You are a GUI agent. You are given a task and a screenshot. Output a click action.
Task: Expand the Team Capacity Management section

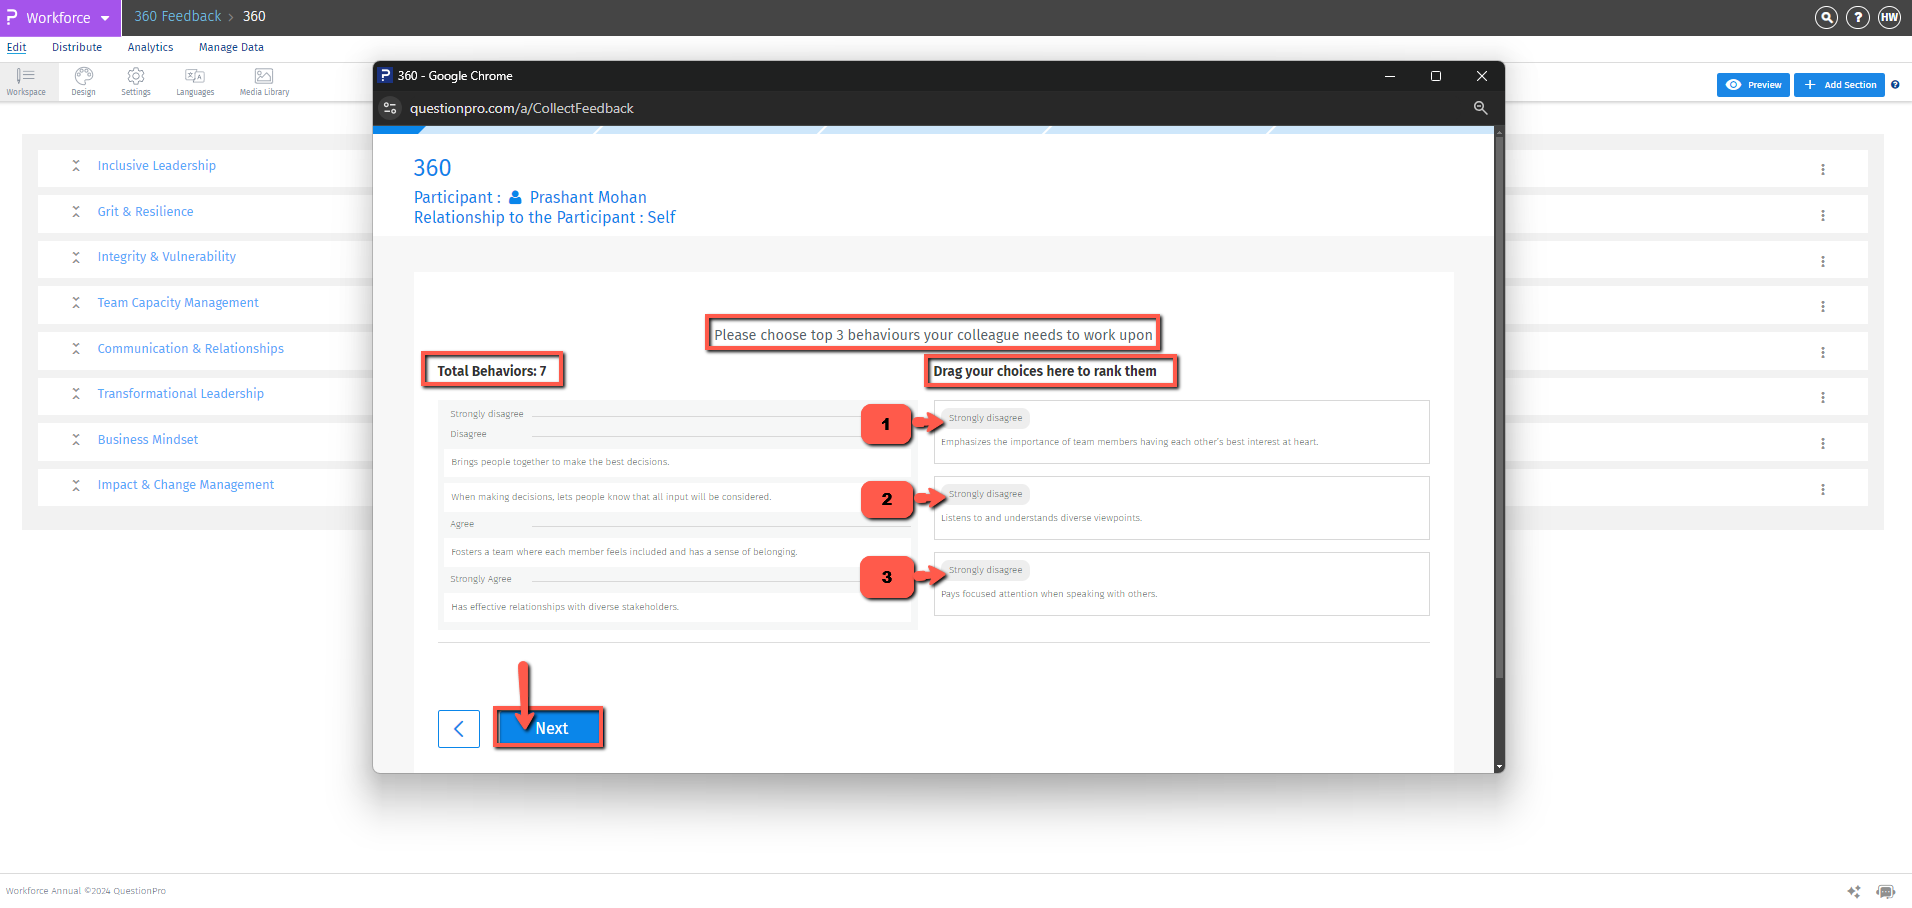[x=76, y=303]
